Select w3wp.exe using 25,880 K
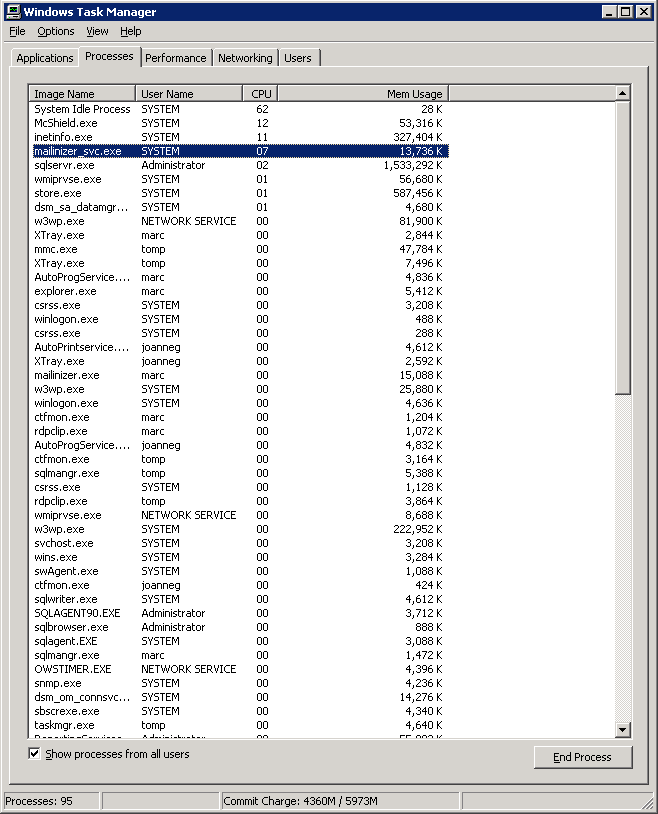Viewport: 658px width, 814px height. click(x=239, y=389)
